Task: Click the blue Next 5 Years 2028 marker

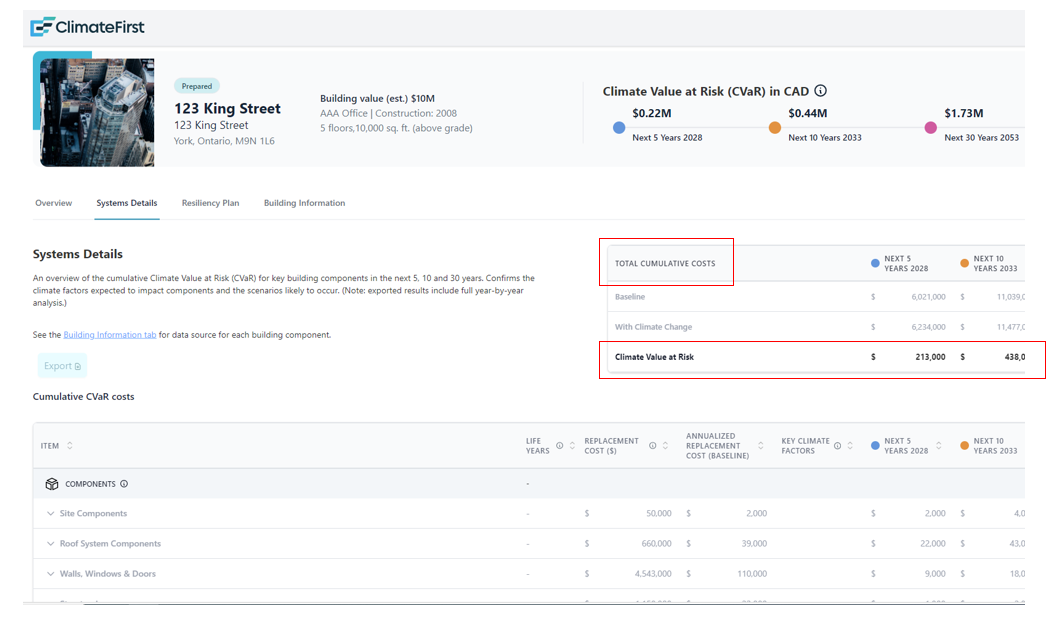Action: pyautogui.click(x=619, y=128)
